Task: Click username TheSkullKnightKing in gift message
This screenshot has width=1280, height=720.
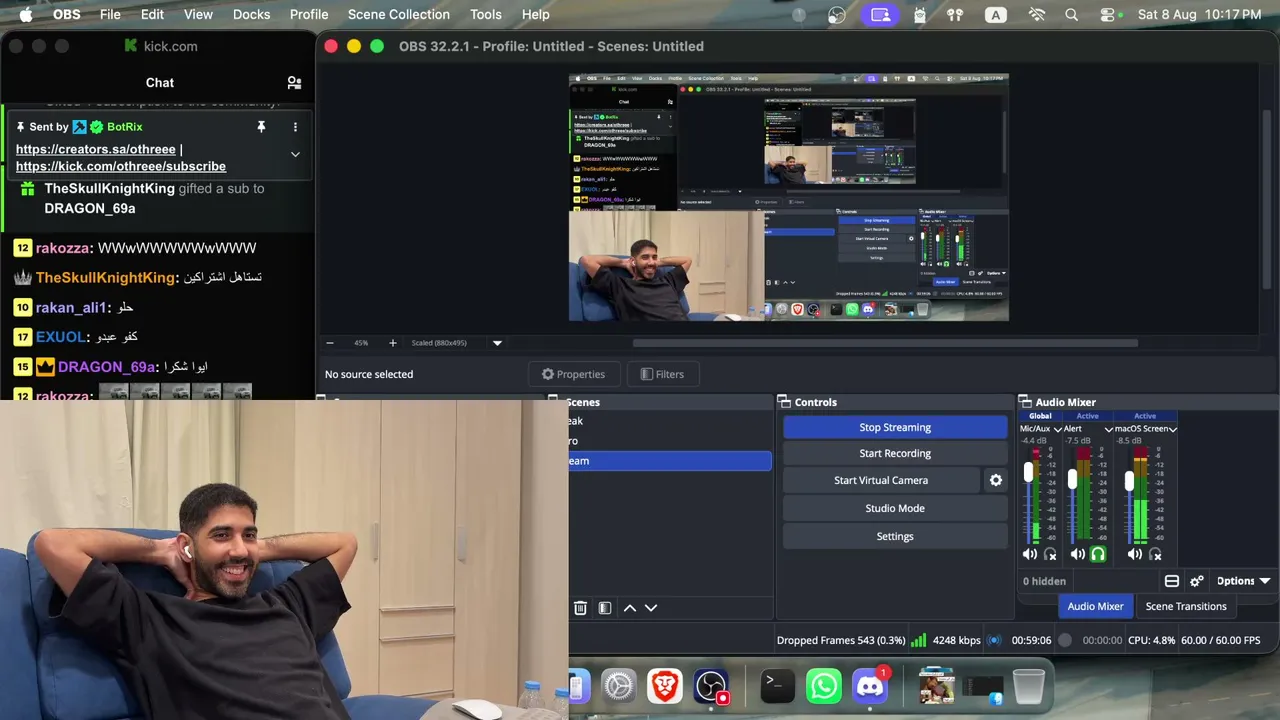Action: click(x=110, y=188)
